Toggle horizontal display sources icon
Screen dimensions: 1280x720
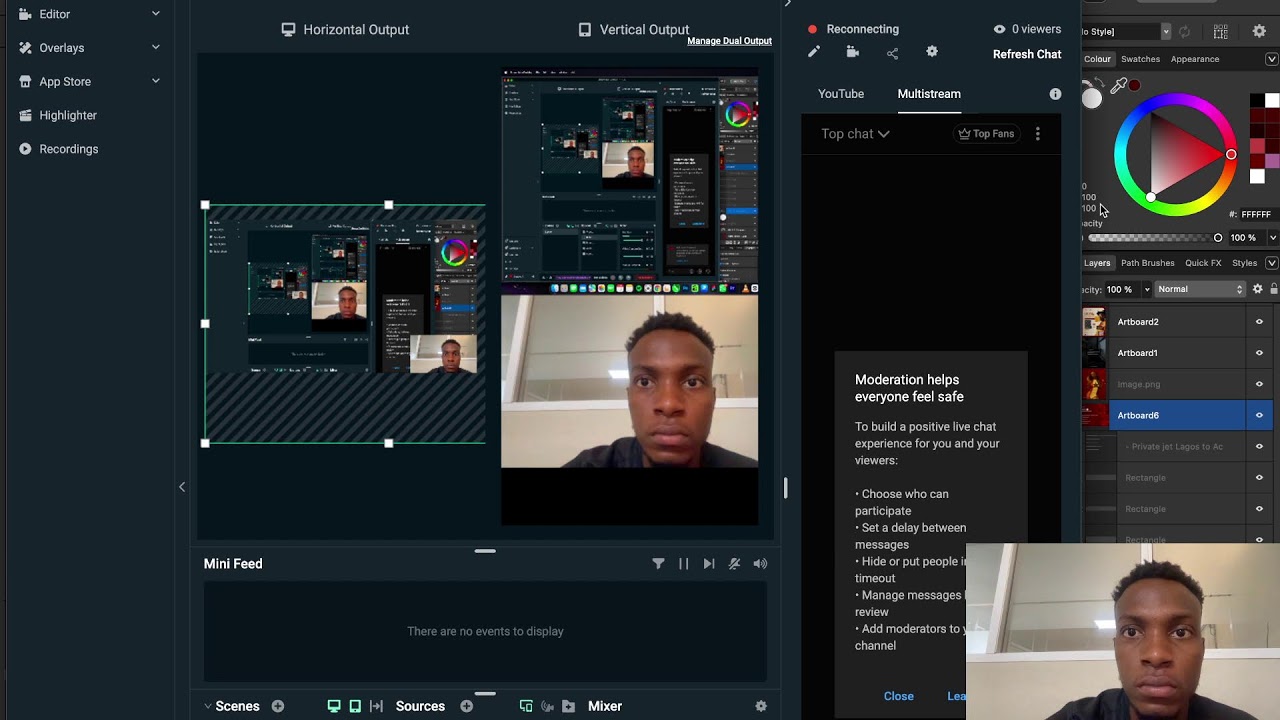tap(334, 706)
